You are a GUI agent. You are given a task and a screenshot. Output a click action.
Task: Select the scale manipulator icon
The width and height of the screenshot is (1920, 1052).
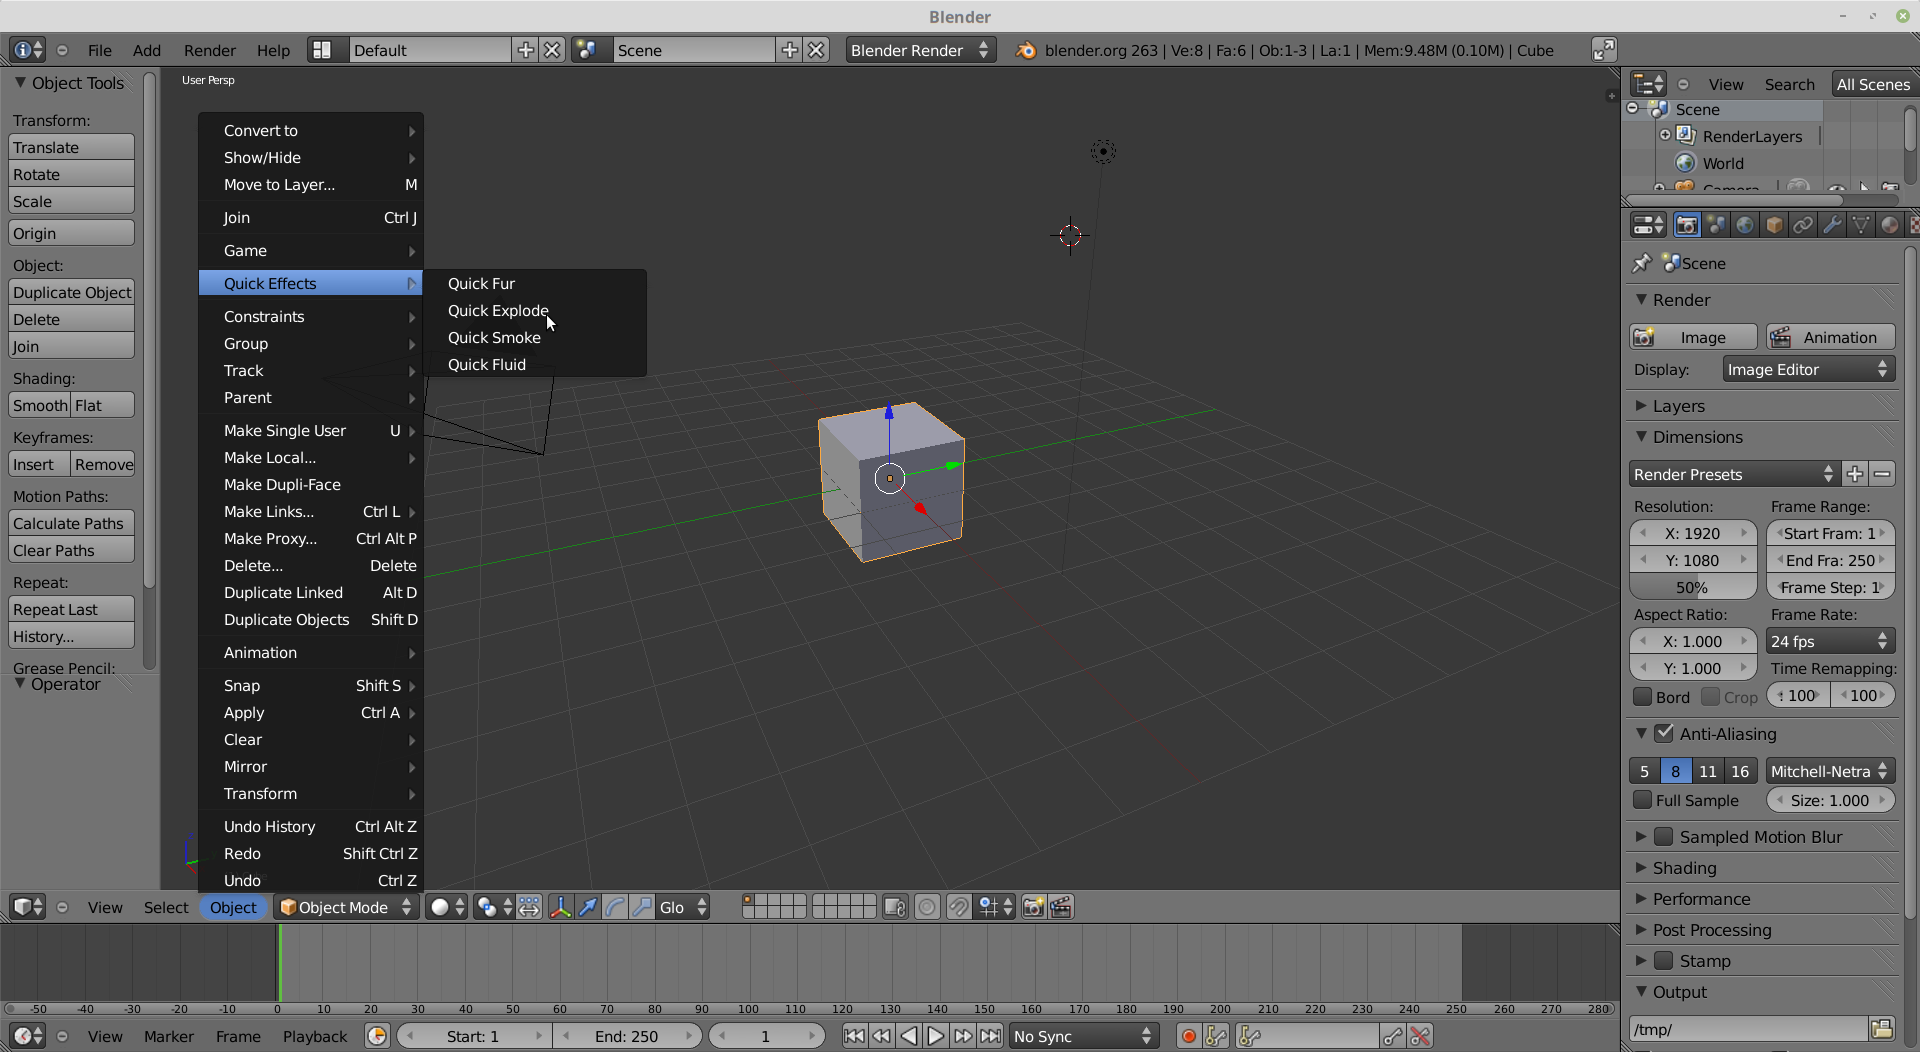tap(642, 907)
